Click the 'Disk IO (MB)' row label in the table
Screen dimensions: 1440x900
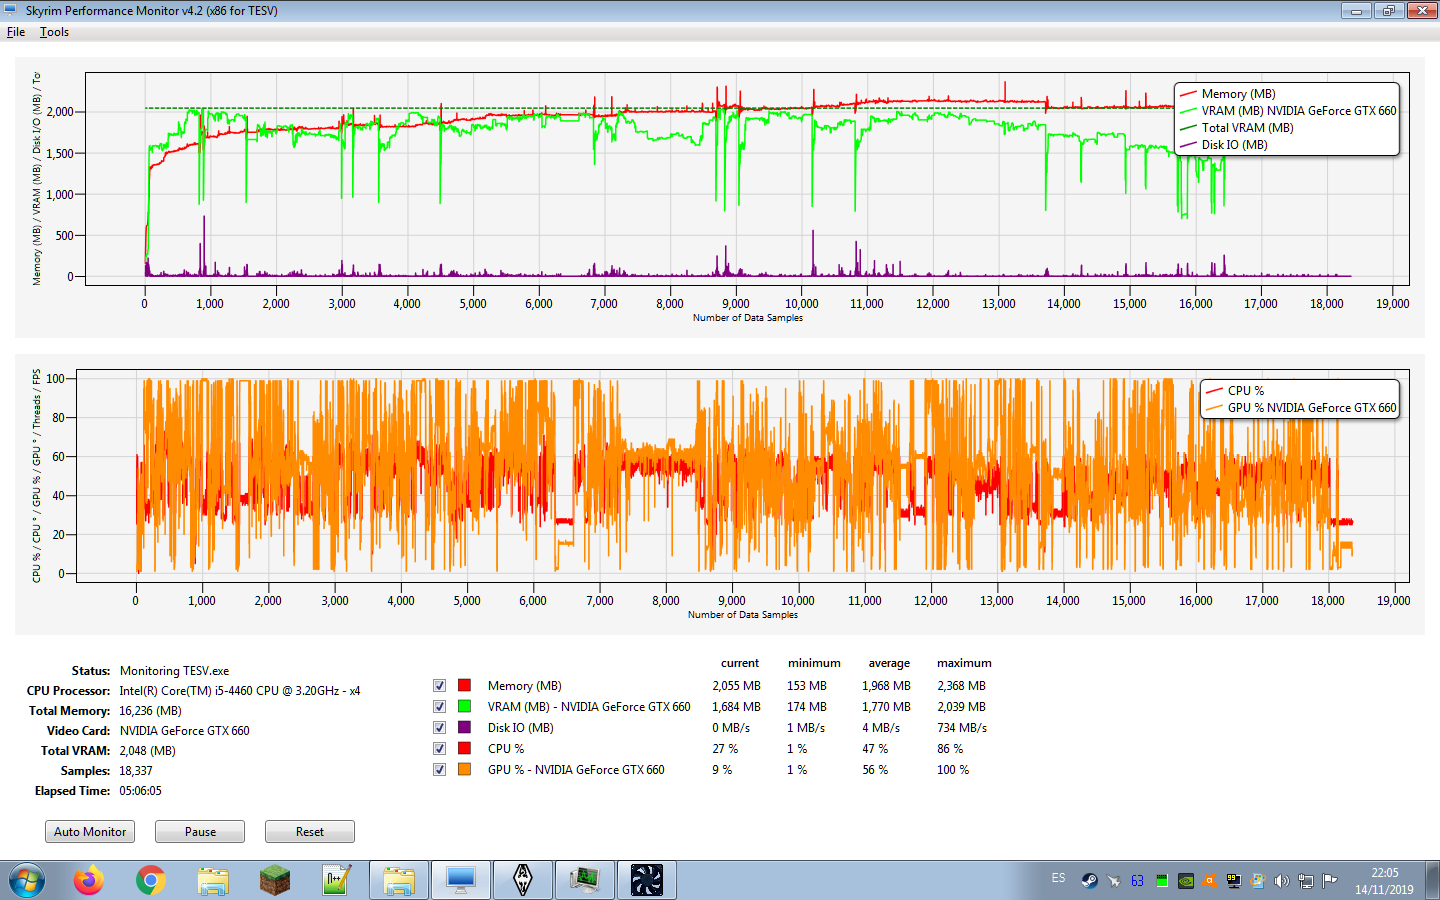(x=520, y=728)
